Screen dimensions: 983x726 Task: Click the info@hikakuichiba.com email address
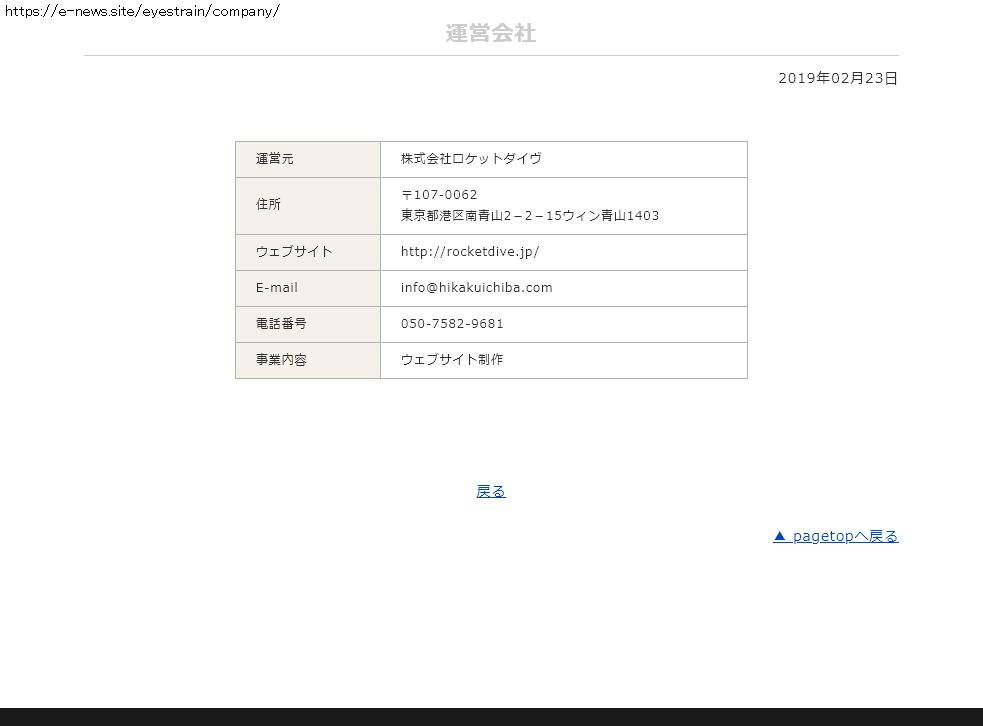pos(476,288)
